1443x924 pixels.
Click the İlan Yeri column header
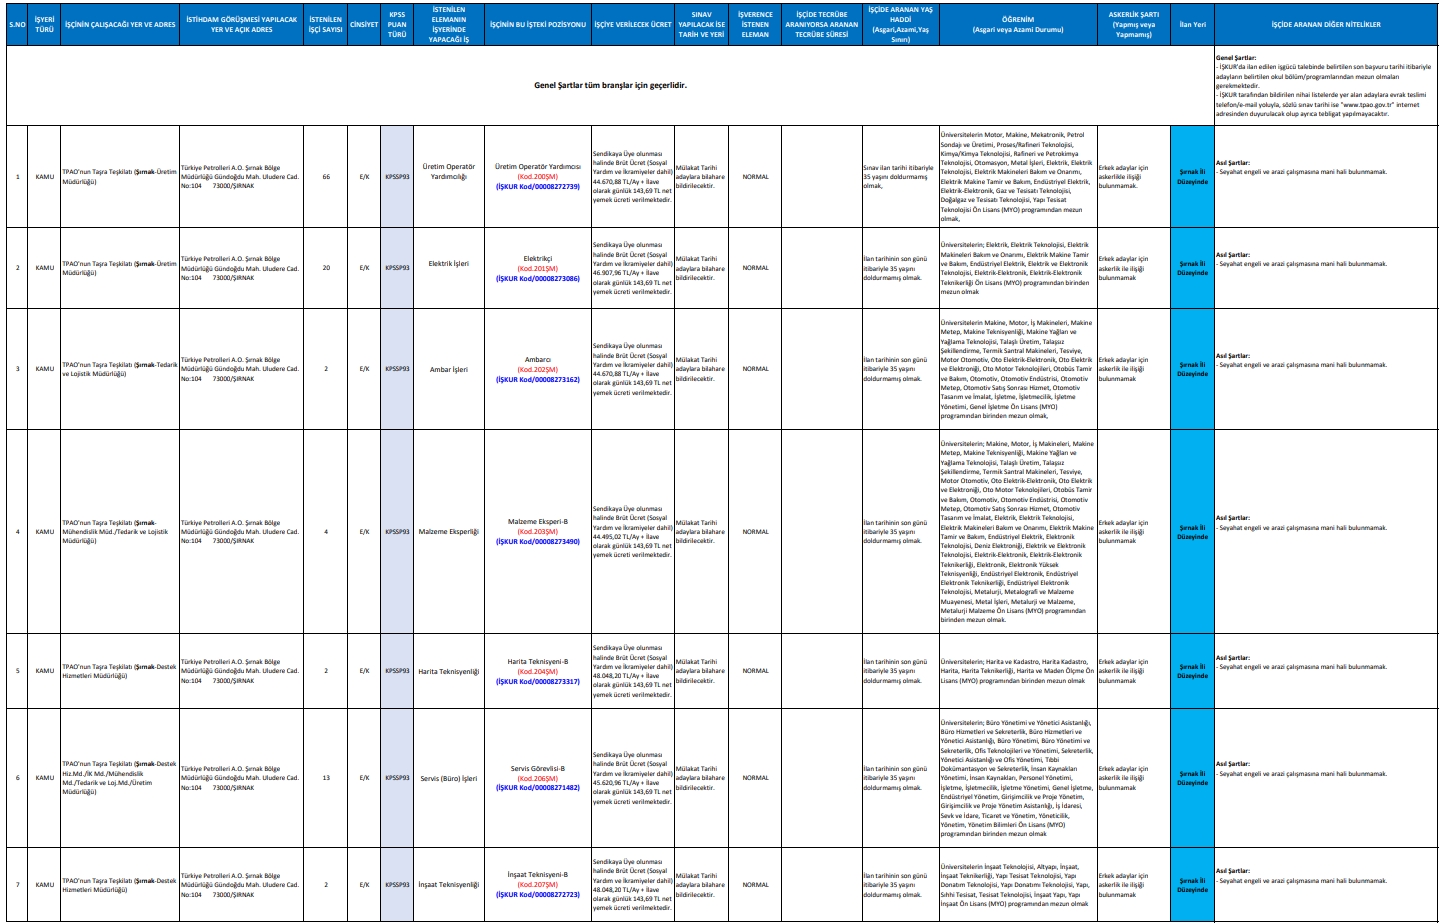(x=1192, y=24)
